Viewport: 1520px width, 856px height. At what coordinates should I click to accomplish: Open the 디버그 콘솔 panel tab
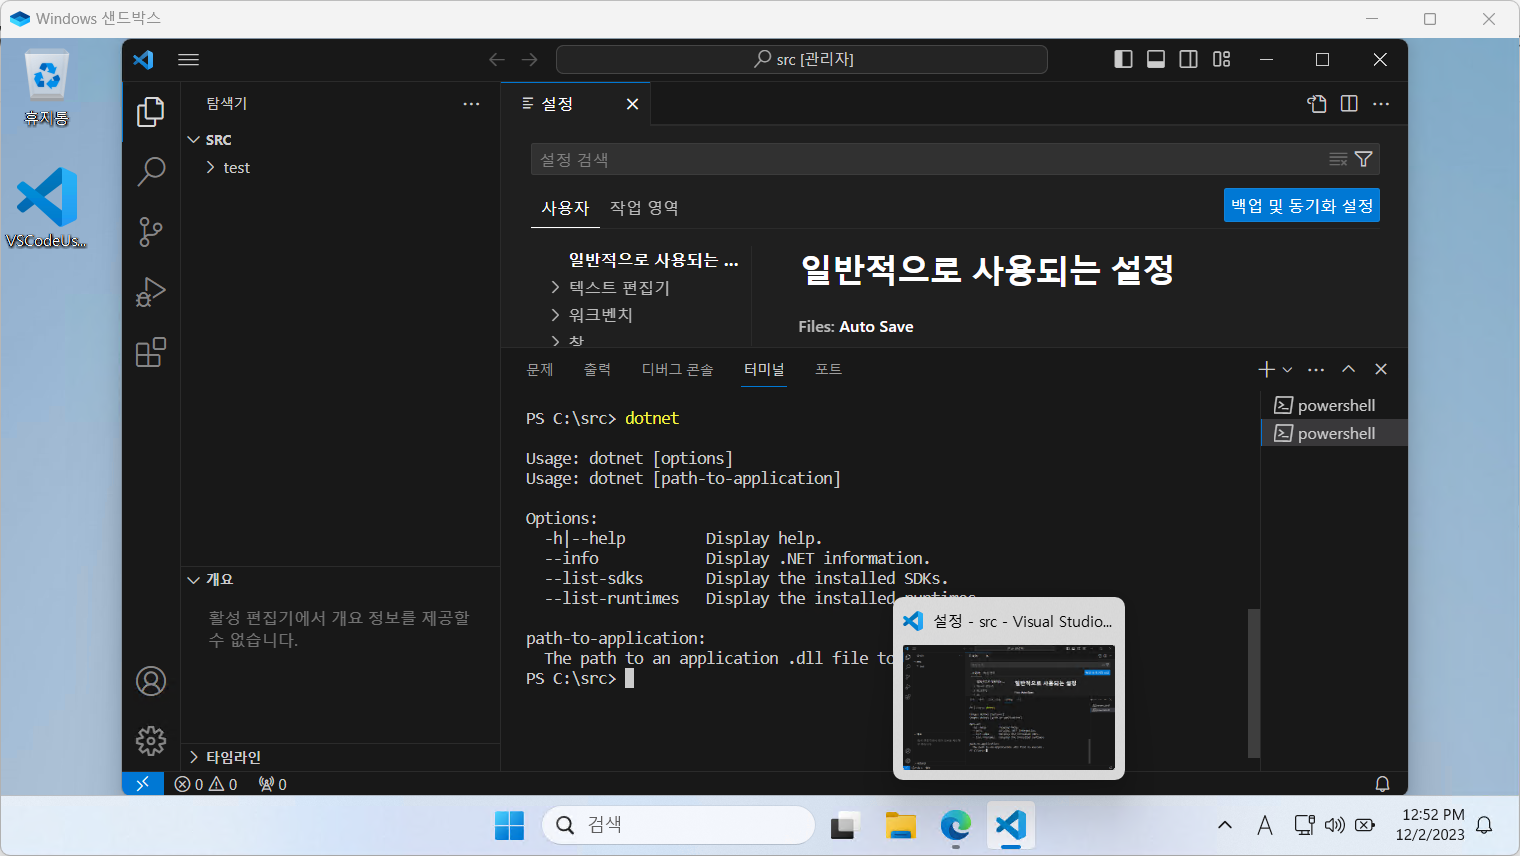[678, 369]
